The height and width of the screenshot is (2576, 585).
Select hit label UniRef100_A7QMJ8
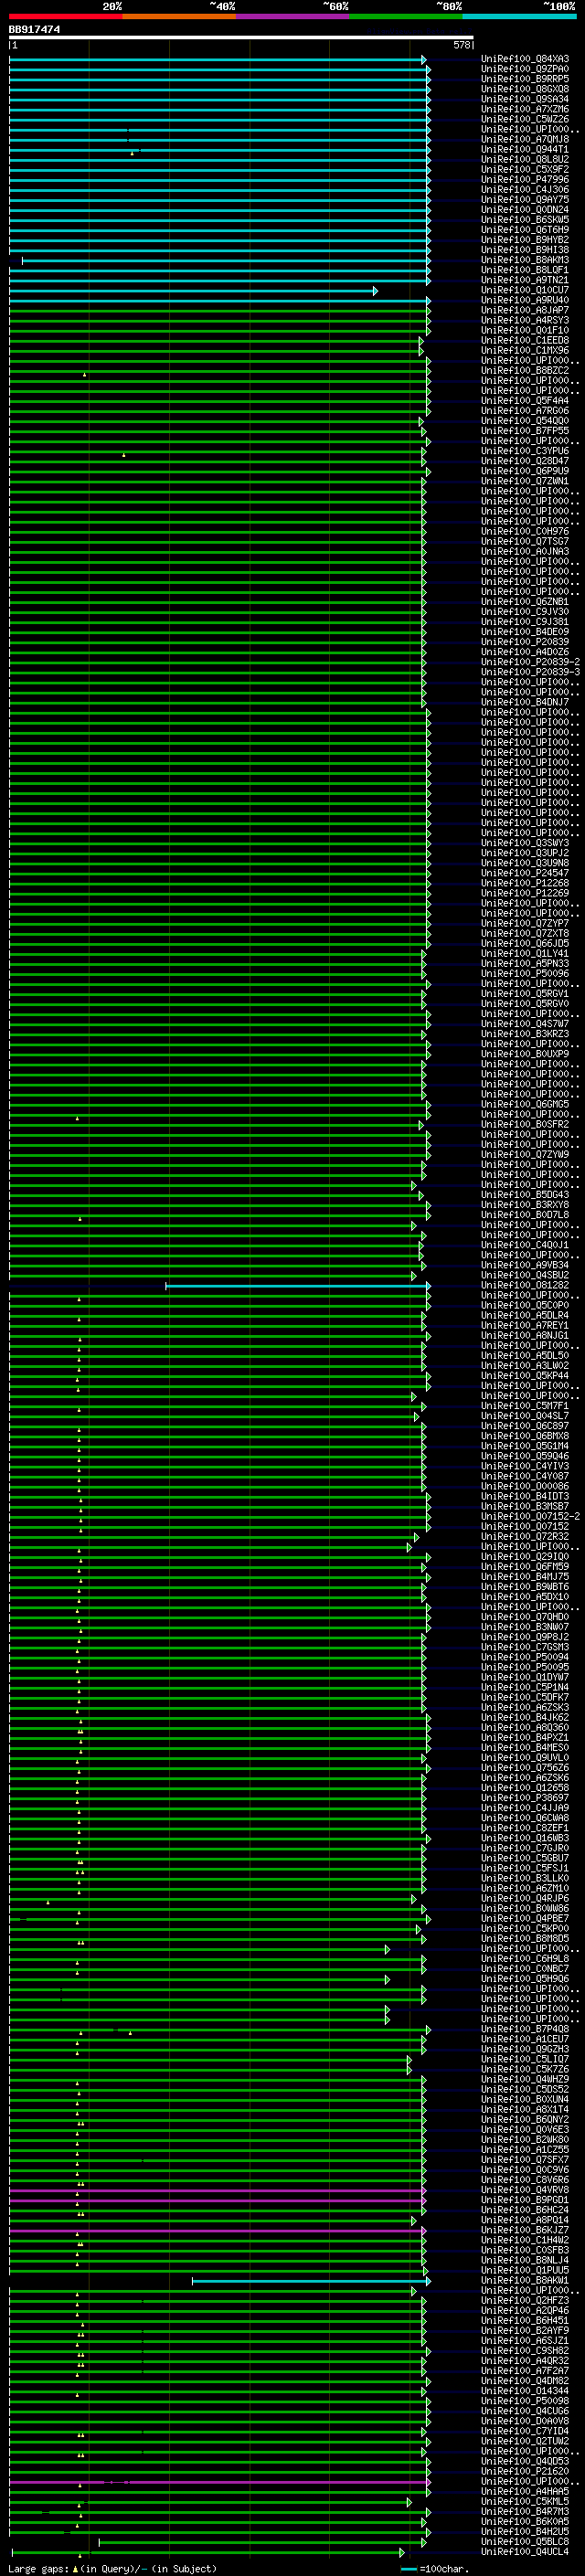tap(525, 140)
